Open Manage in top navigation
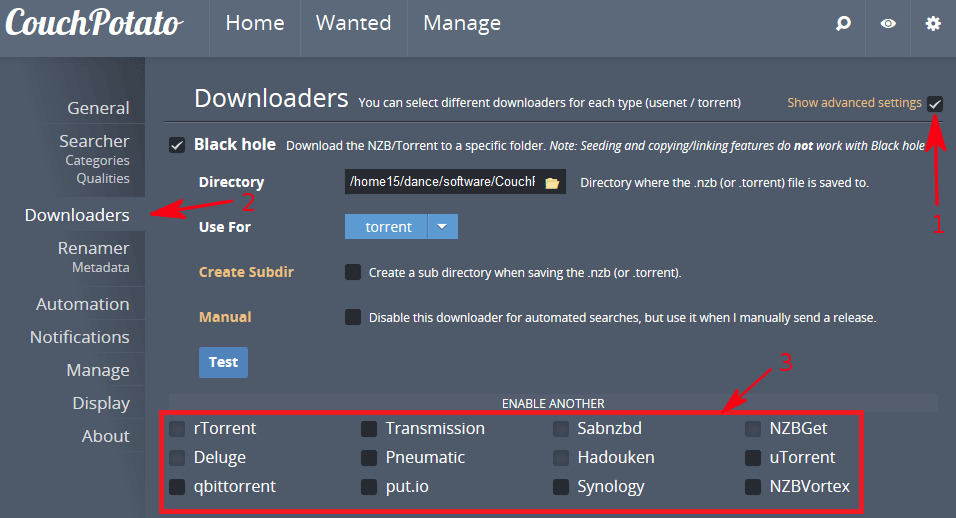Image resolution: width=956 pixels, height=518 pixels. [x=462, y=23]
